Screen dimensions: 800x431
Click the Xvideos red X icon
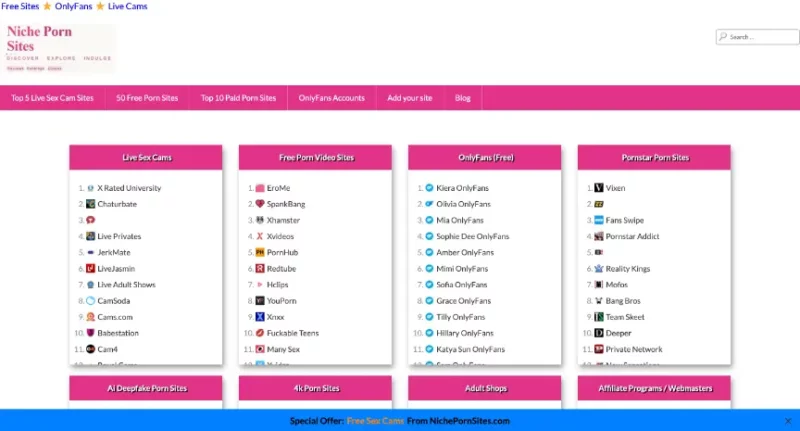260,236
